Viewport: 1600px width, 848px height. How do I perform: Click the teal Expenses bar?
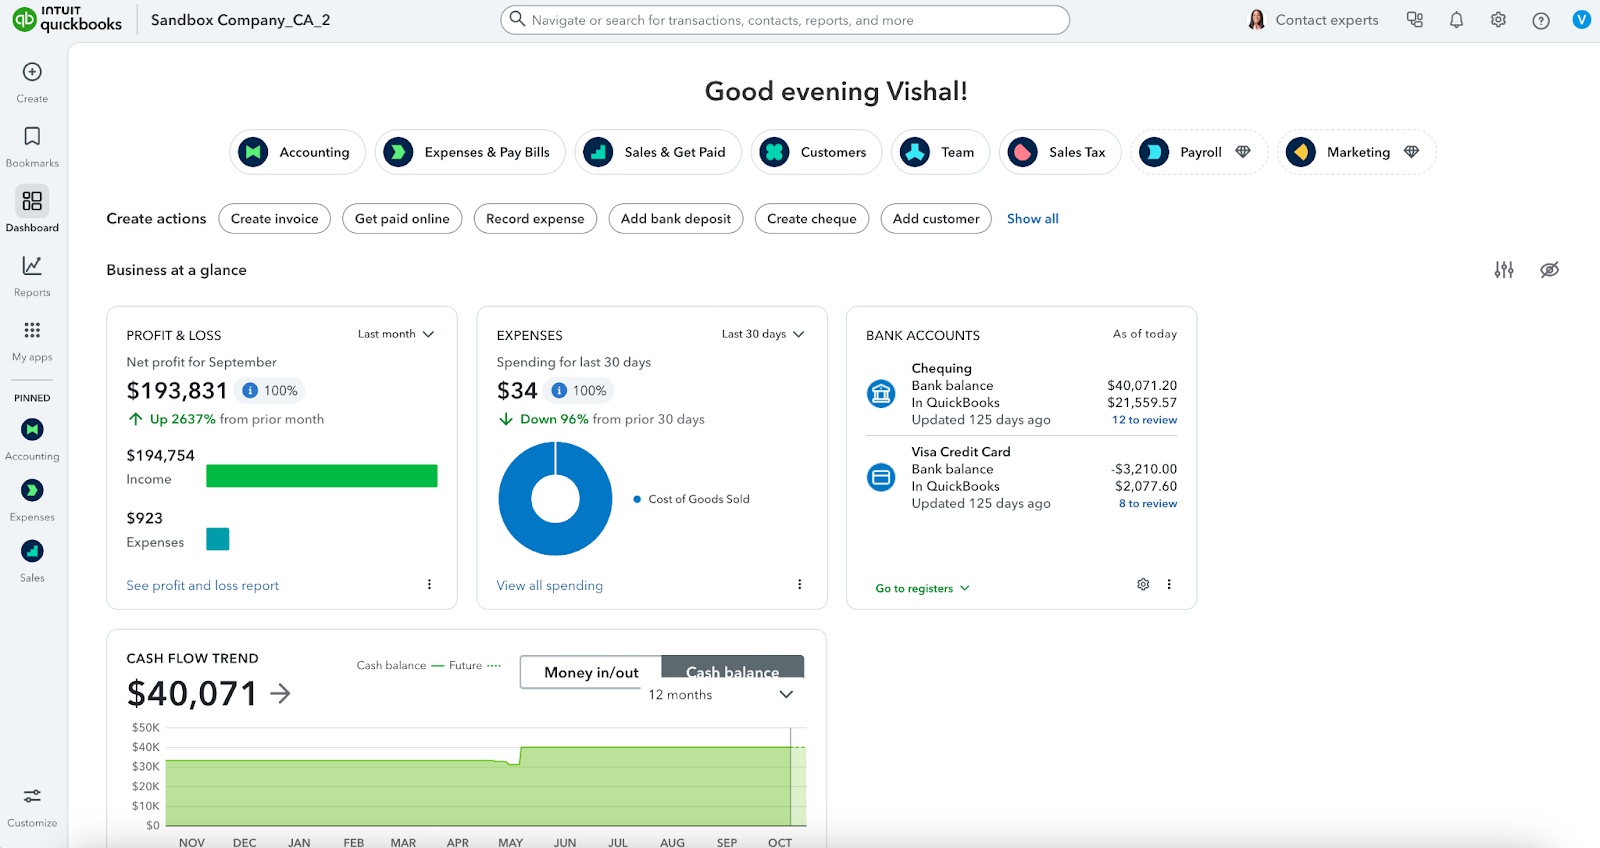pos(218,539)
